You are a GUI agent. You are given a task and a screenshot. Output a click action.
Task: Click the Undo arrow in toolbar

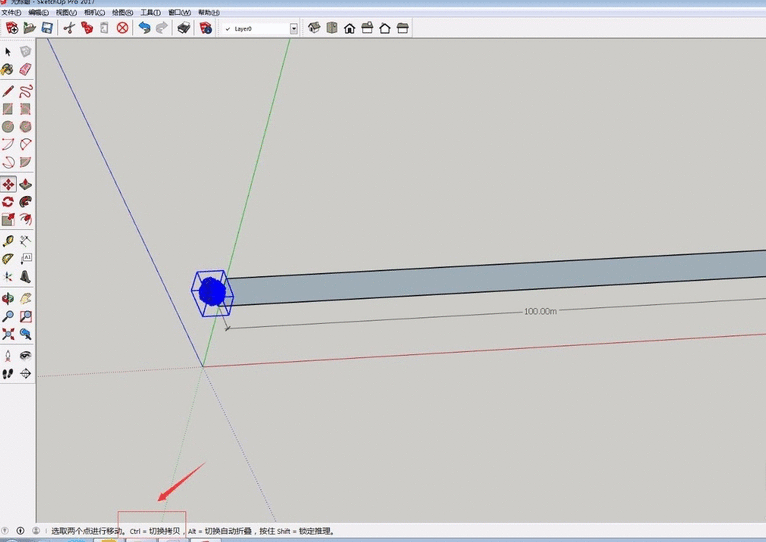click(x=144, y=28)
